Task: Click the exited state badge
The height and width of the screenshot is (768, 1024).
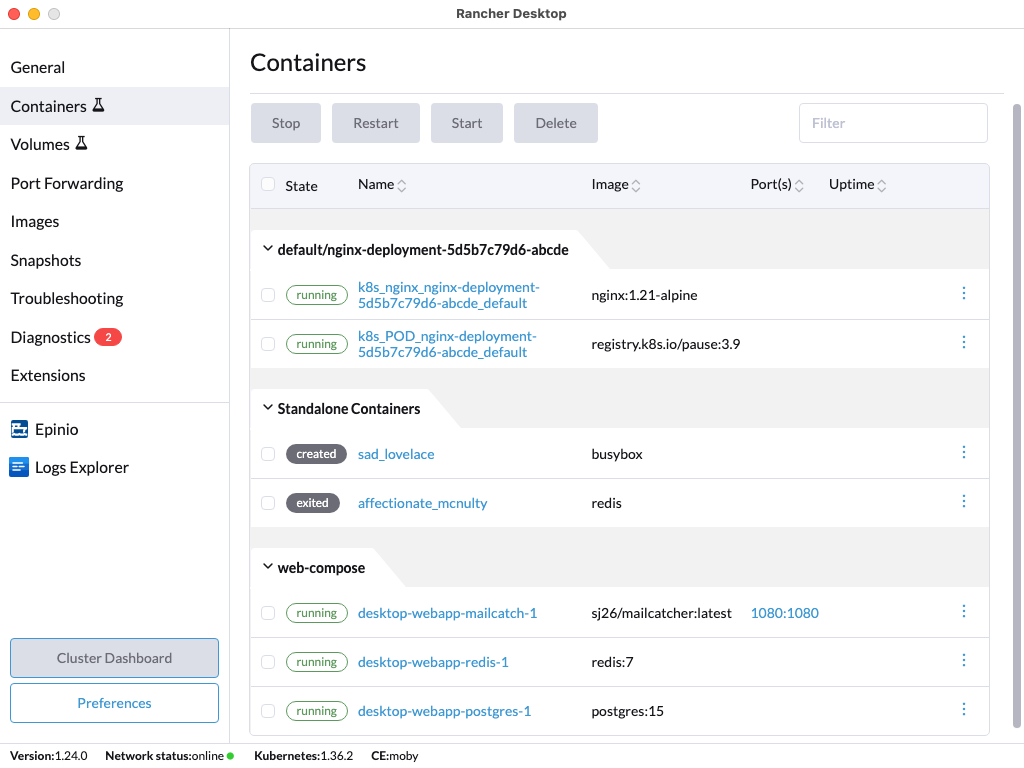Action: [313, 503]
